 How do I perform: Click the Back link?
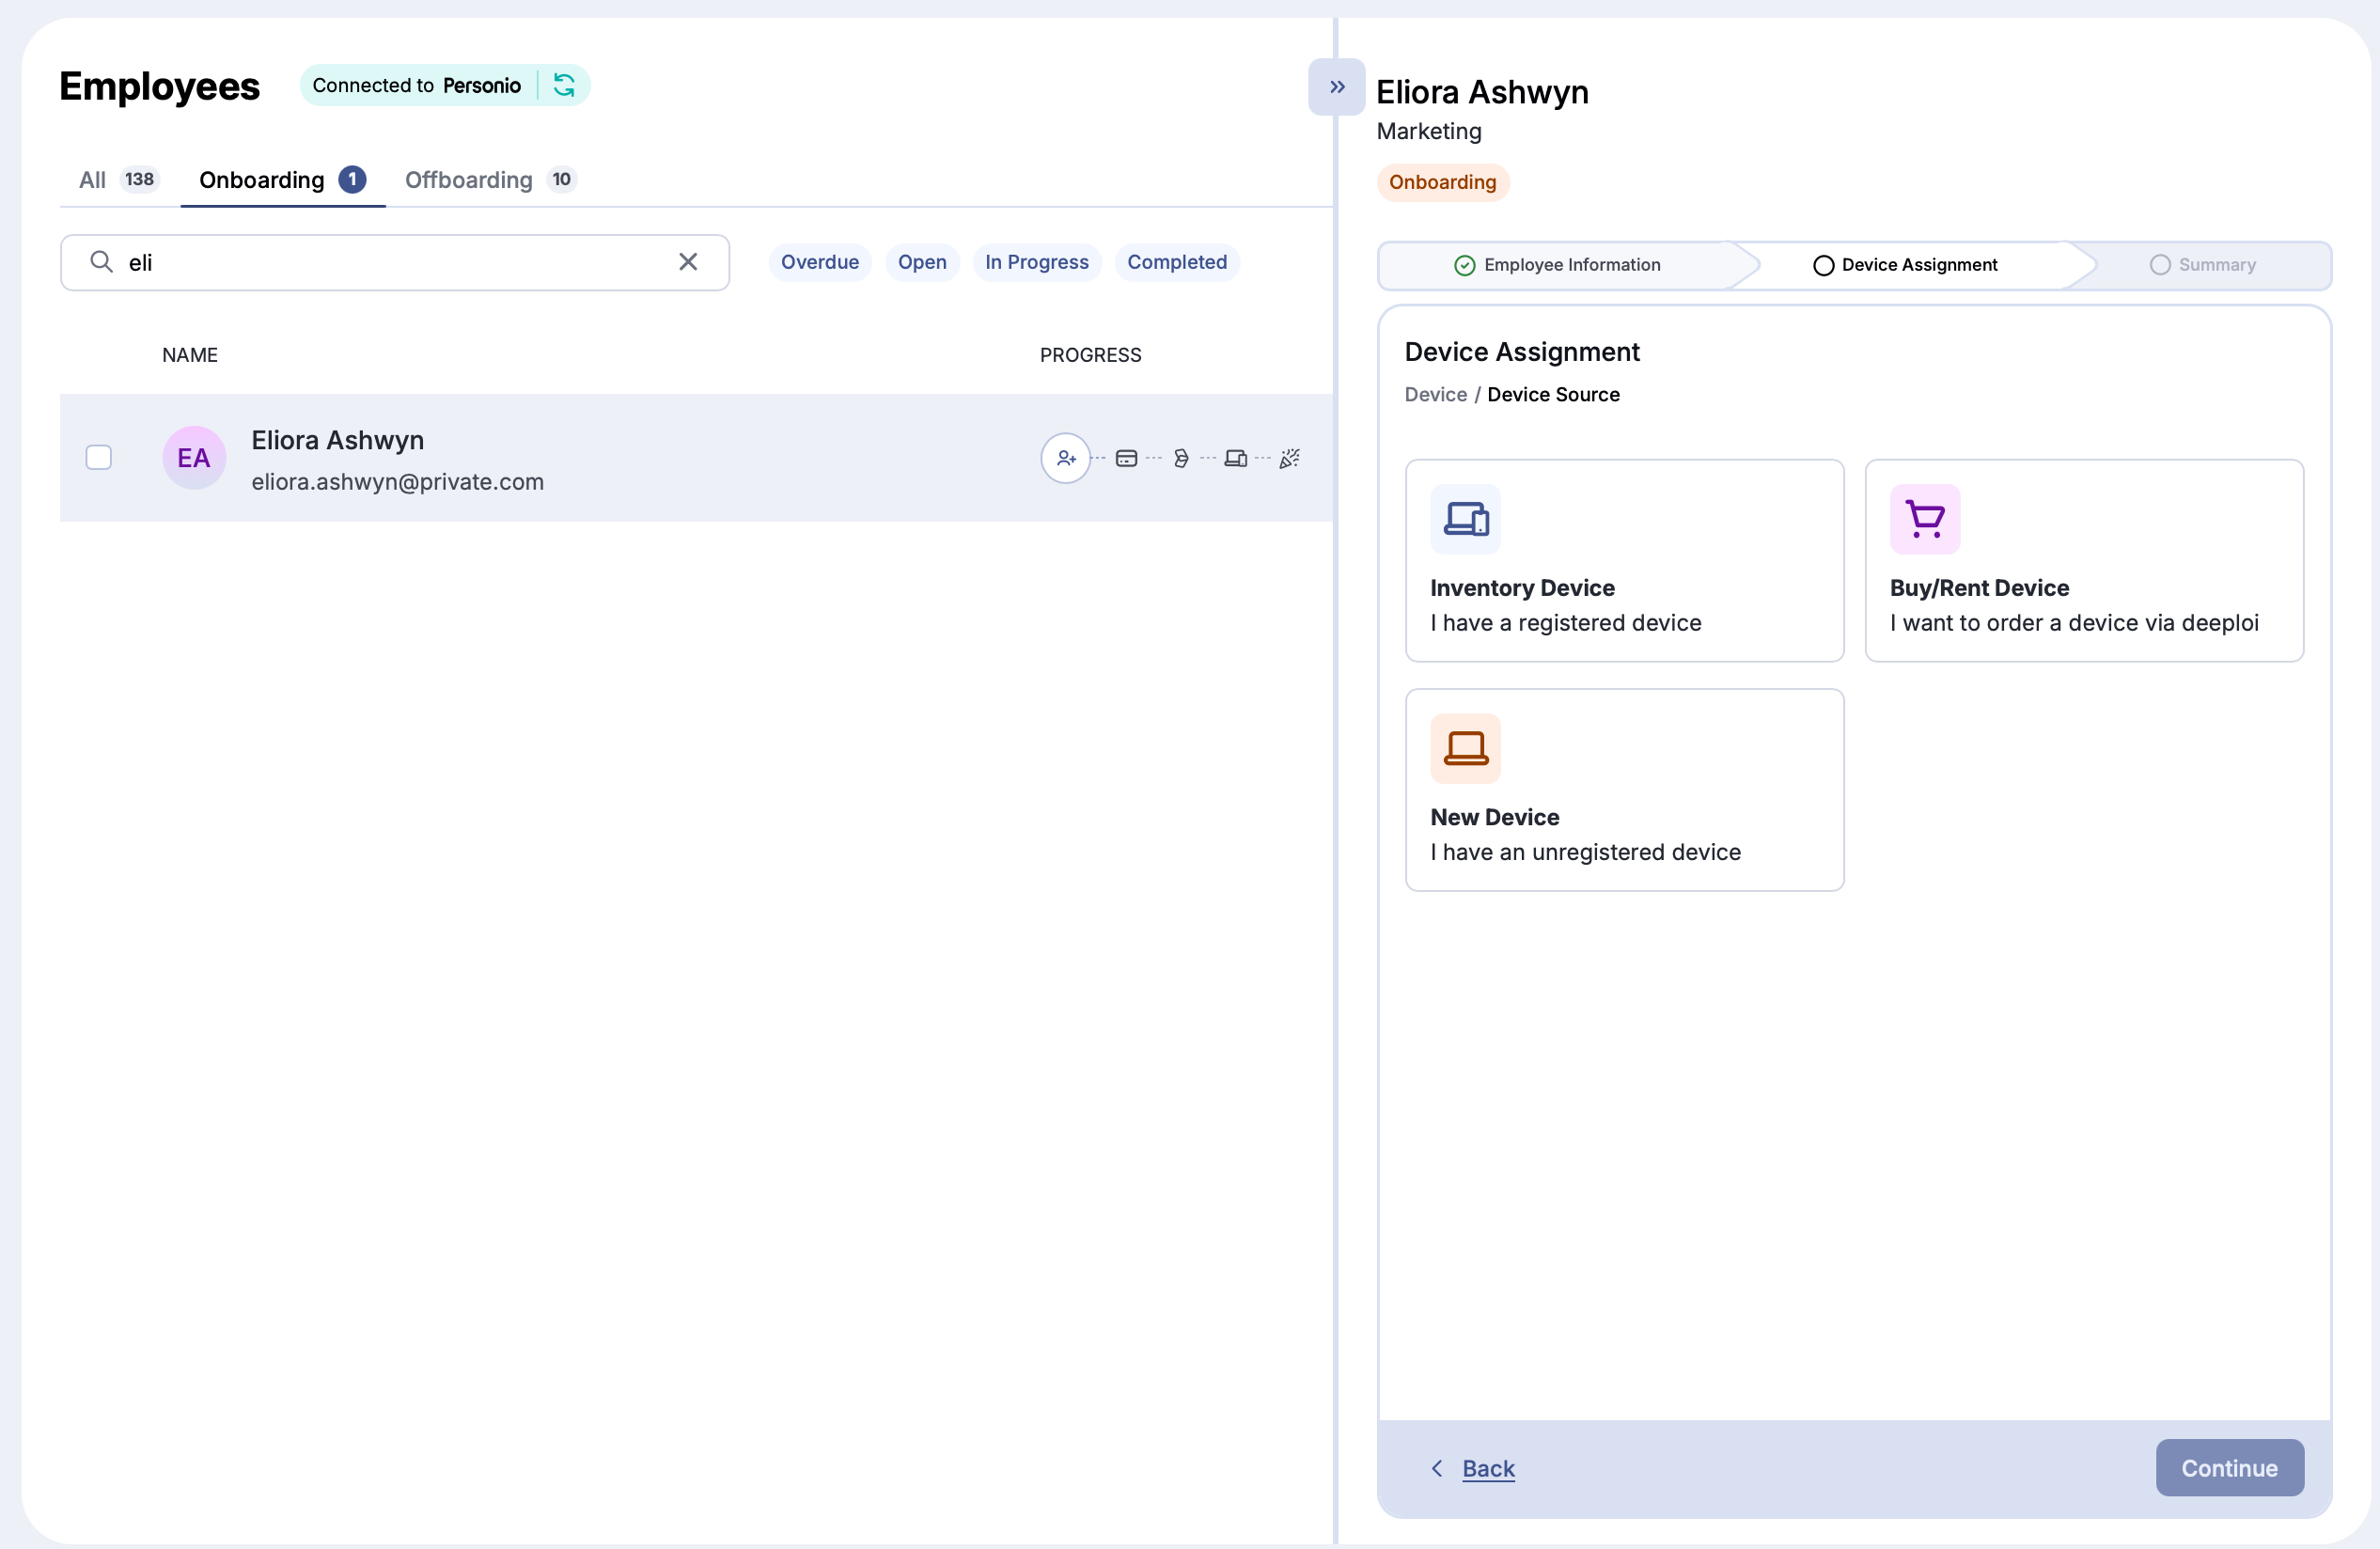point(1487,1468)
